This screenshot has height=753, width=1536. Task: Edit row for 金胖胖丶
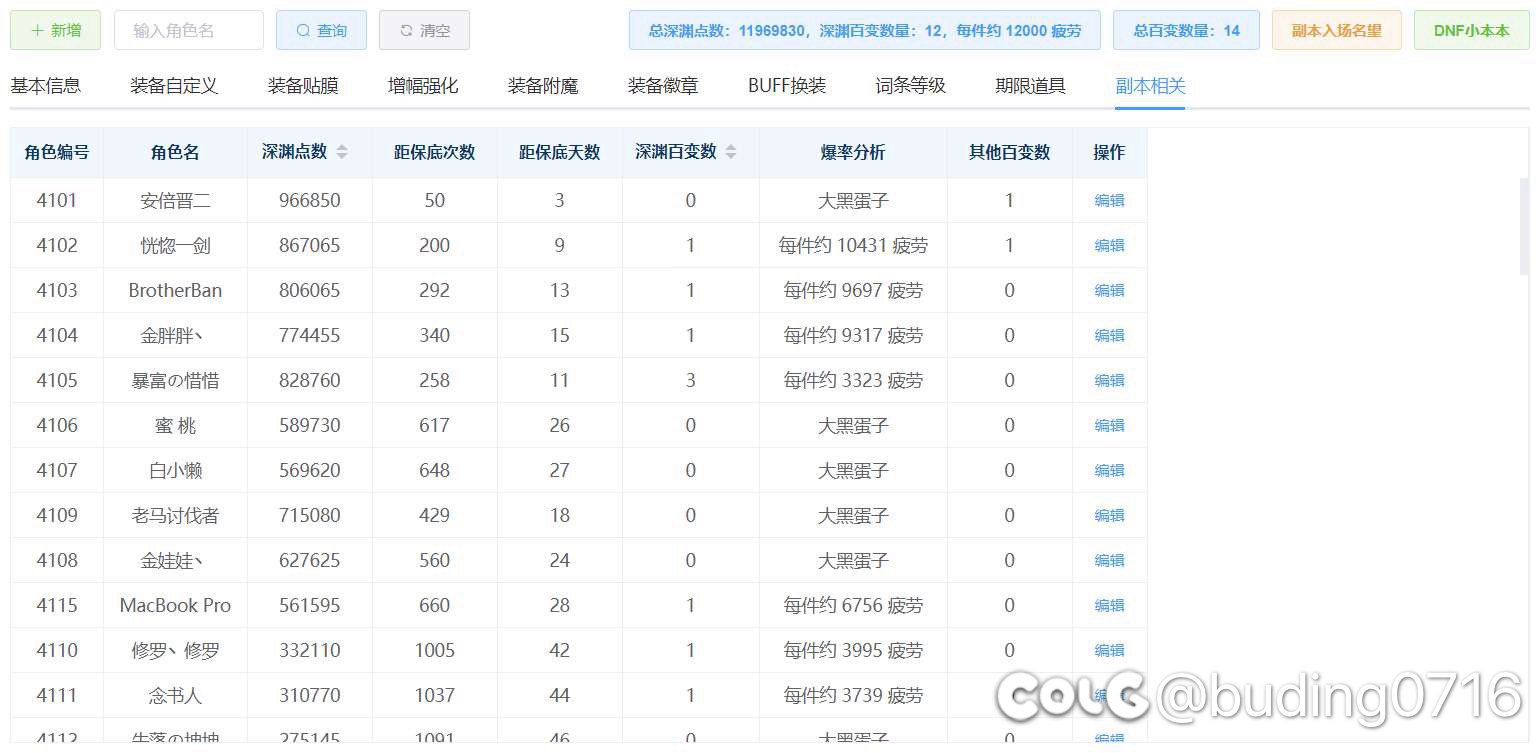1109,335
